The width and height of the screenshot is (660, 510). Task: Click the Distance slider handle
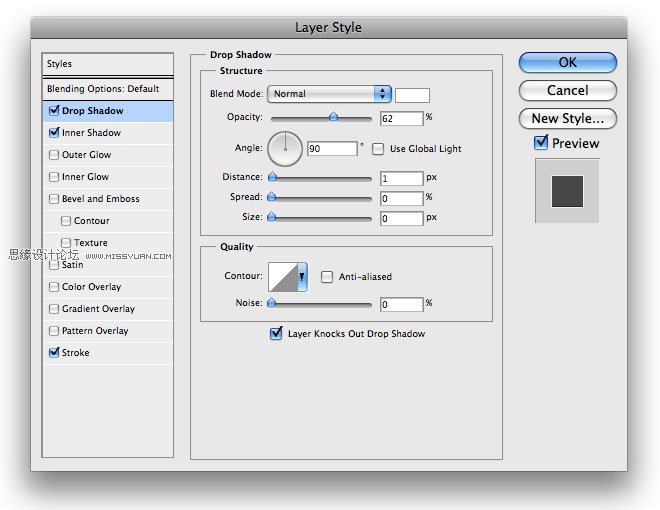[272, 177]
